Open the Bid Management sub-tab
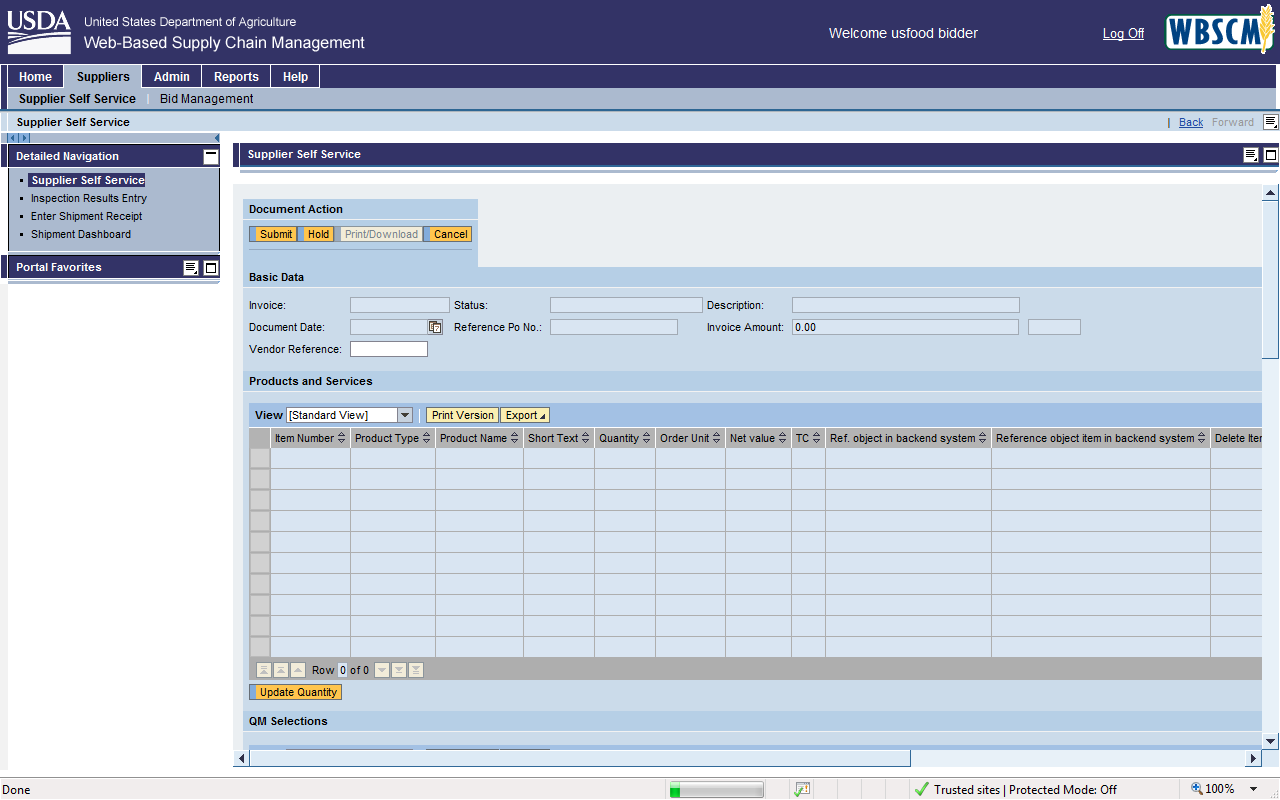Screen dimensions: 1280x800 click(206, 99)
